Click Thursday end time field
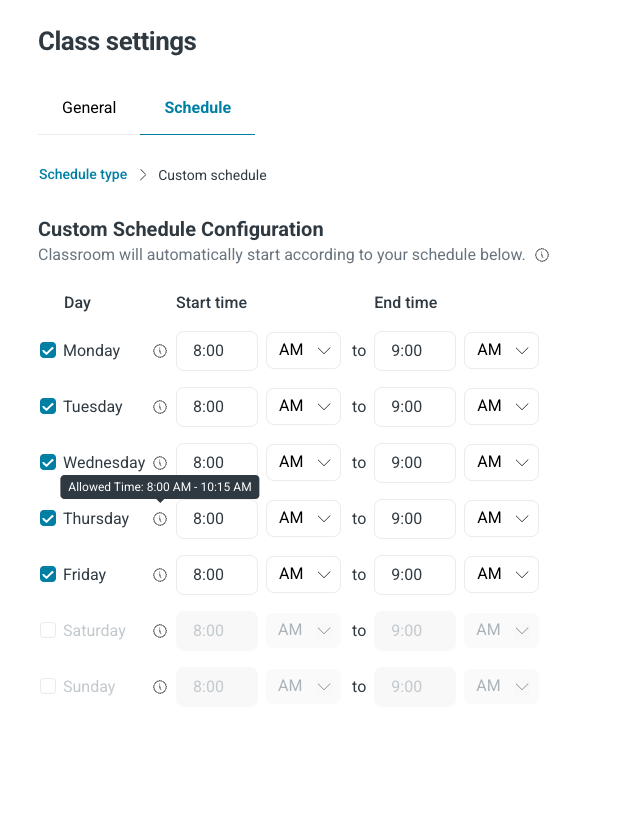The height and width of the screenshot is (829, 637). point(415,519)
